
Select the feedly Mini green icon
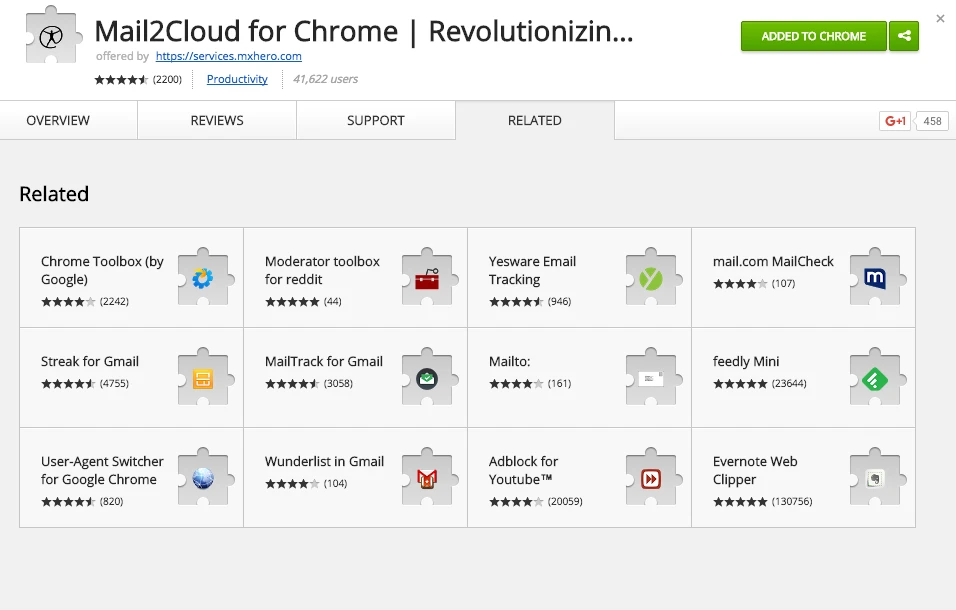(875, 378)
